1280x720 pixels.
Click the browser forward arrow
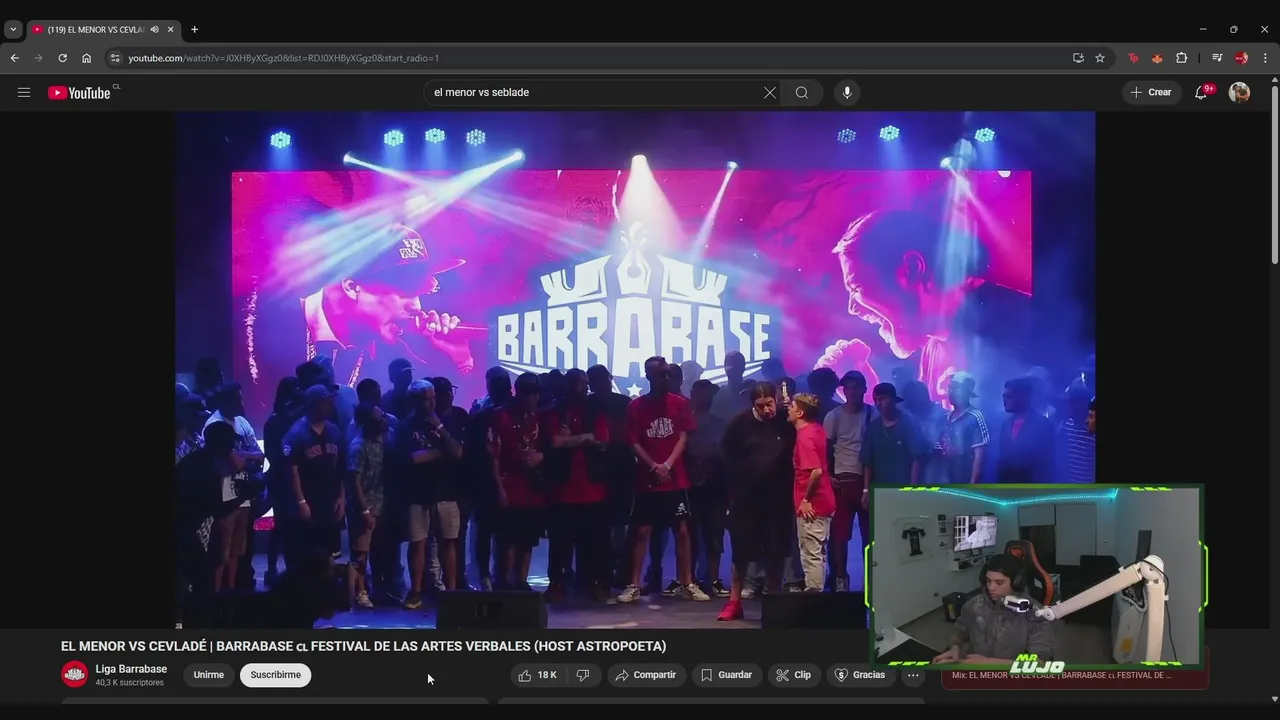pos(38,58)
